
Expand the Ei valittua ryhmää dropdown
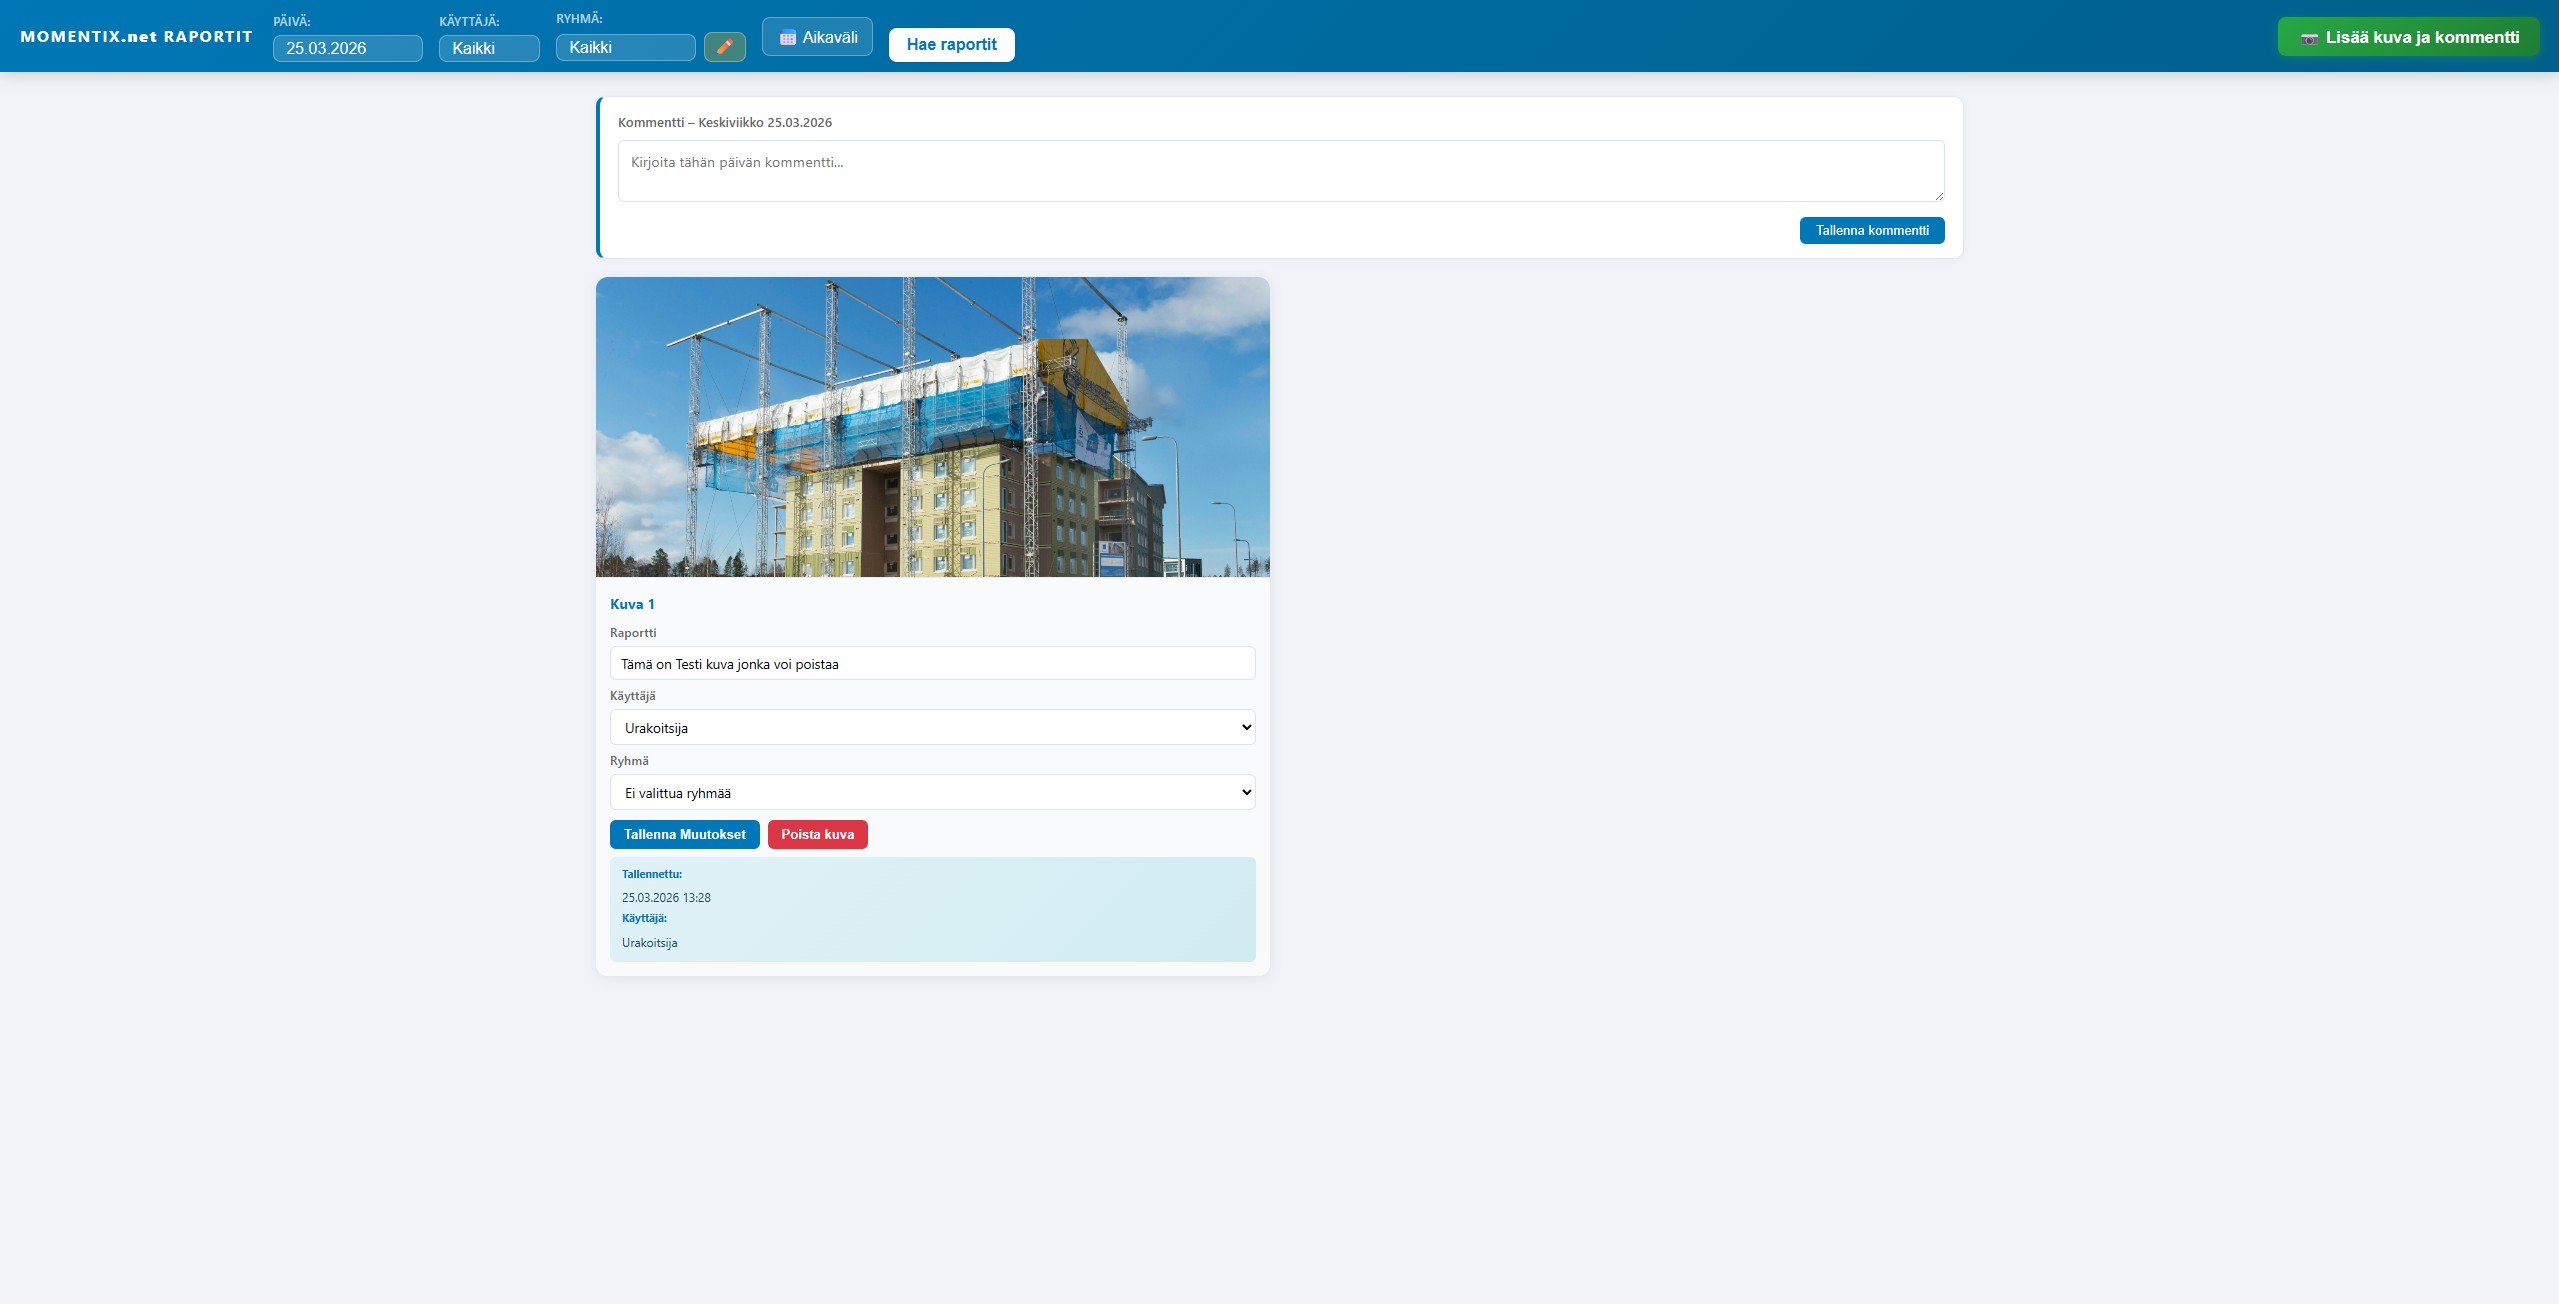click(932, 793)
